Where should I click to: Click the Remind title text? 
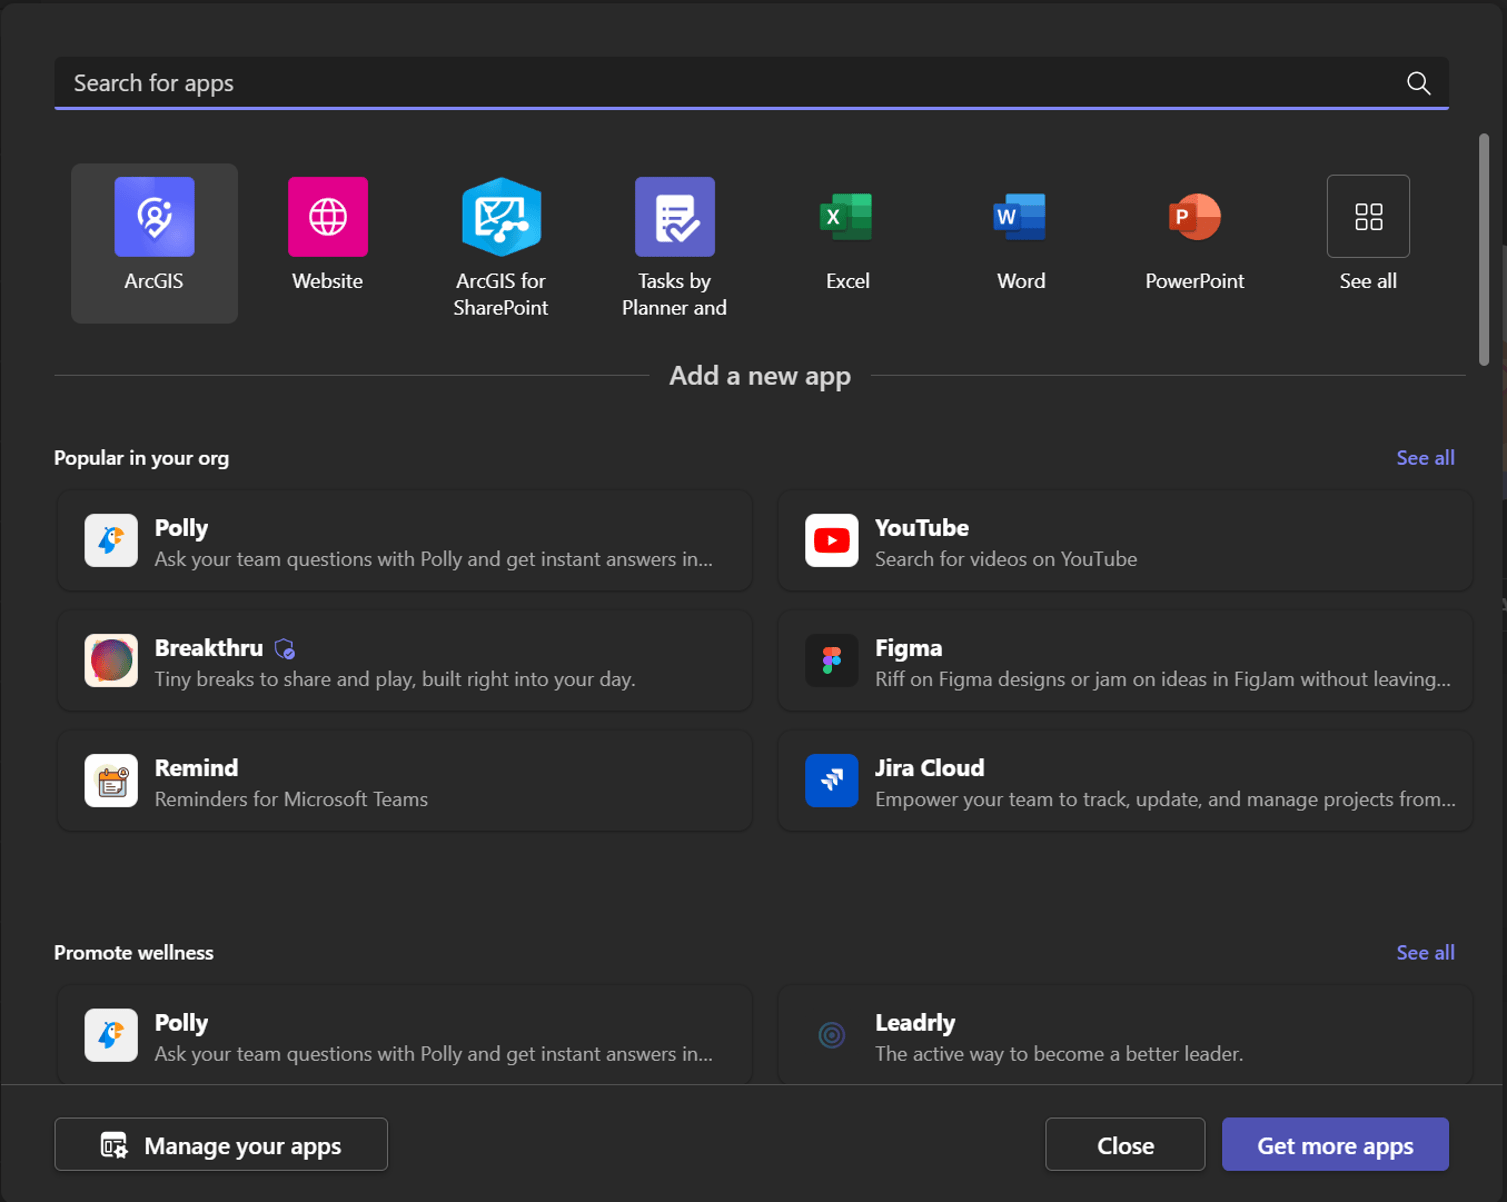coord(196,768)
